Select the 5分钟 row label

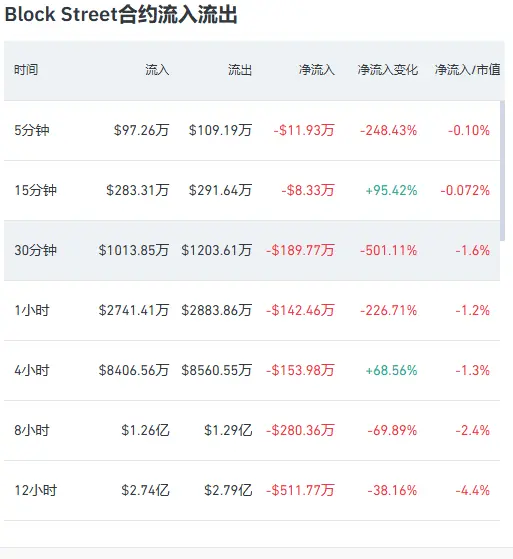(x=32, y=130)
